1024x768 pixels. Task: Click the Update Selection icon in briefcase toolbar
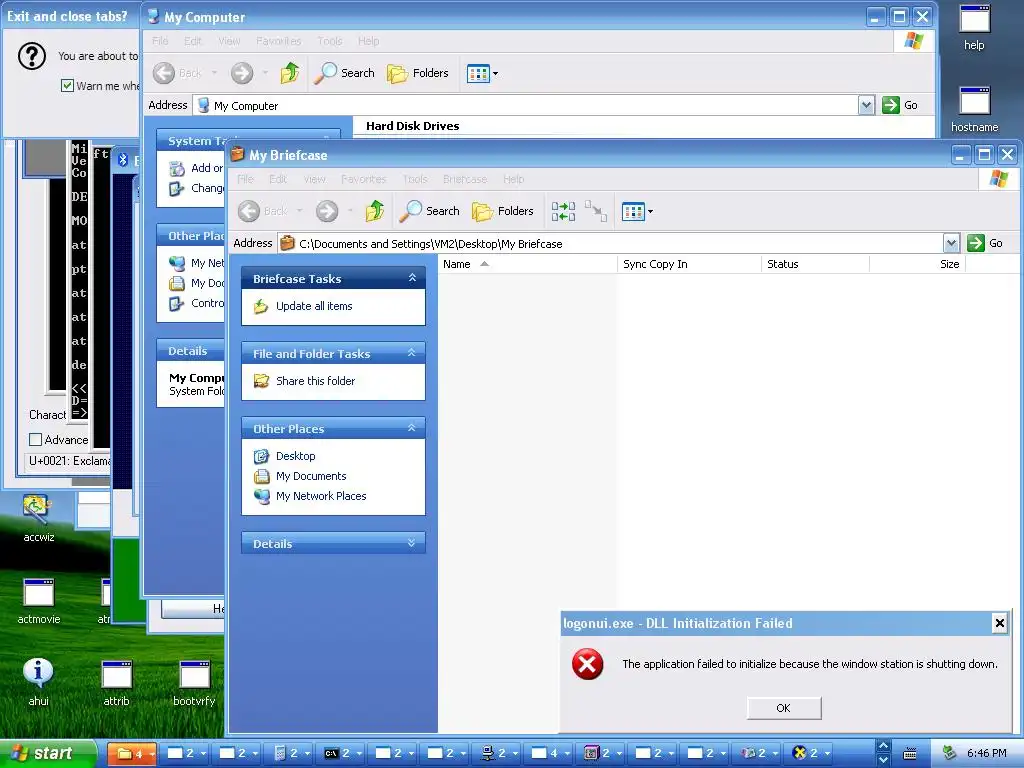[x=596, y=211]
